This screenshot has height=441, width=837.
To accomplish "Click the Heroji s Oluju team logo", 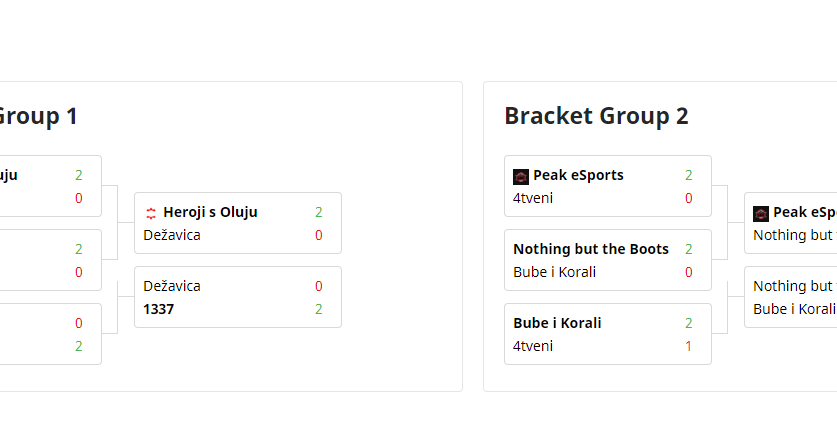I will click(x=151, y=213).
